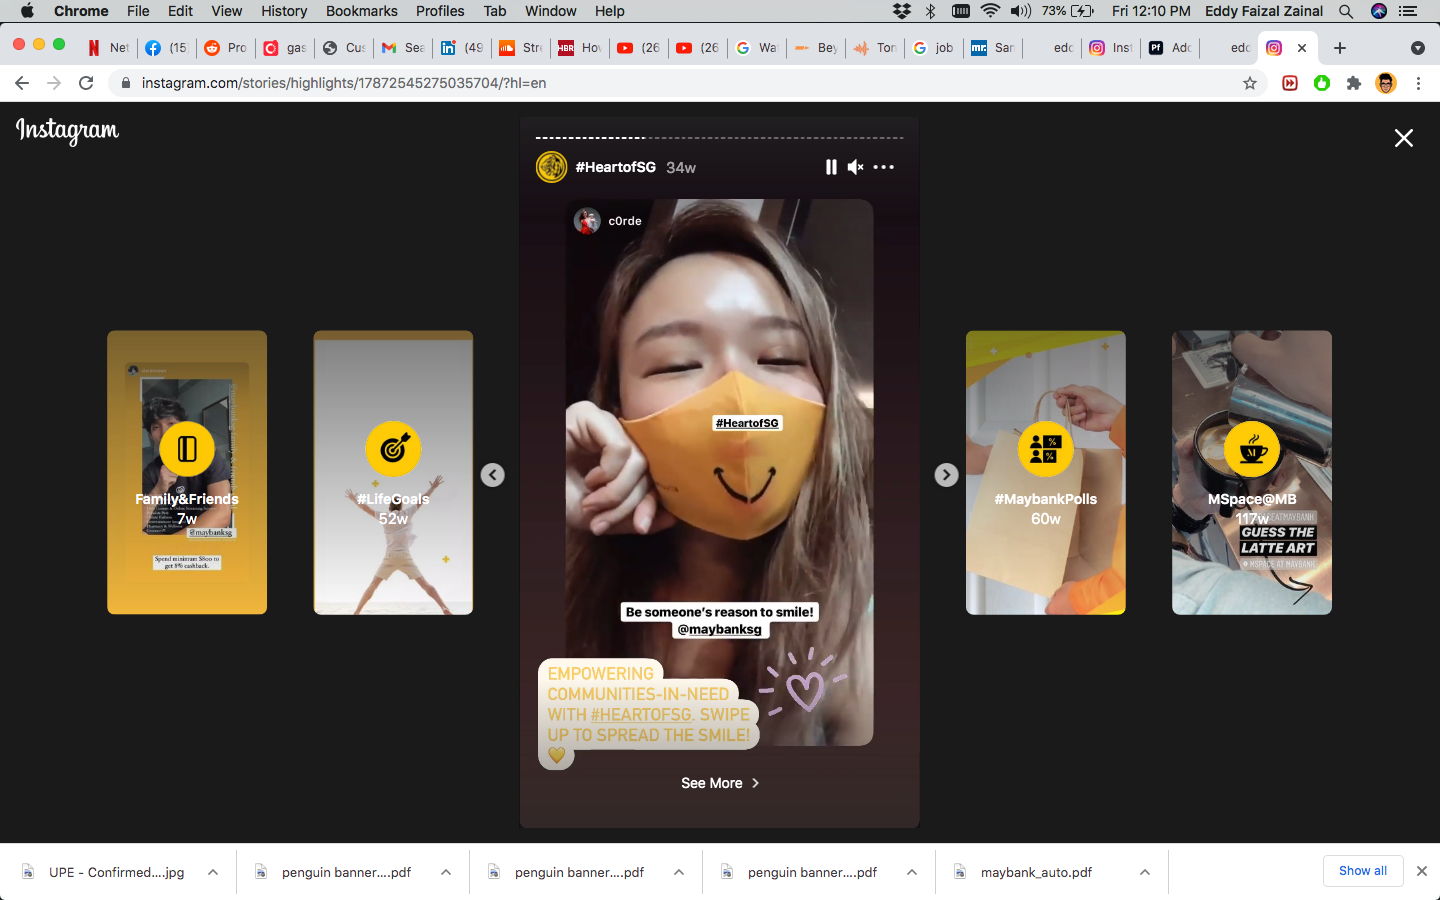The height and width of the screenshot is (900, 1440).
Task: Open the Chrome extensions puzzle icon
Action: 1354,83
